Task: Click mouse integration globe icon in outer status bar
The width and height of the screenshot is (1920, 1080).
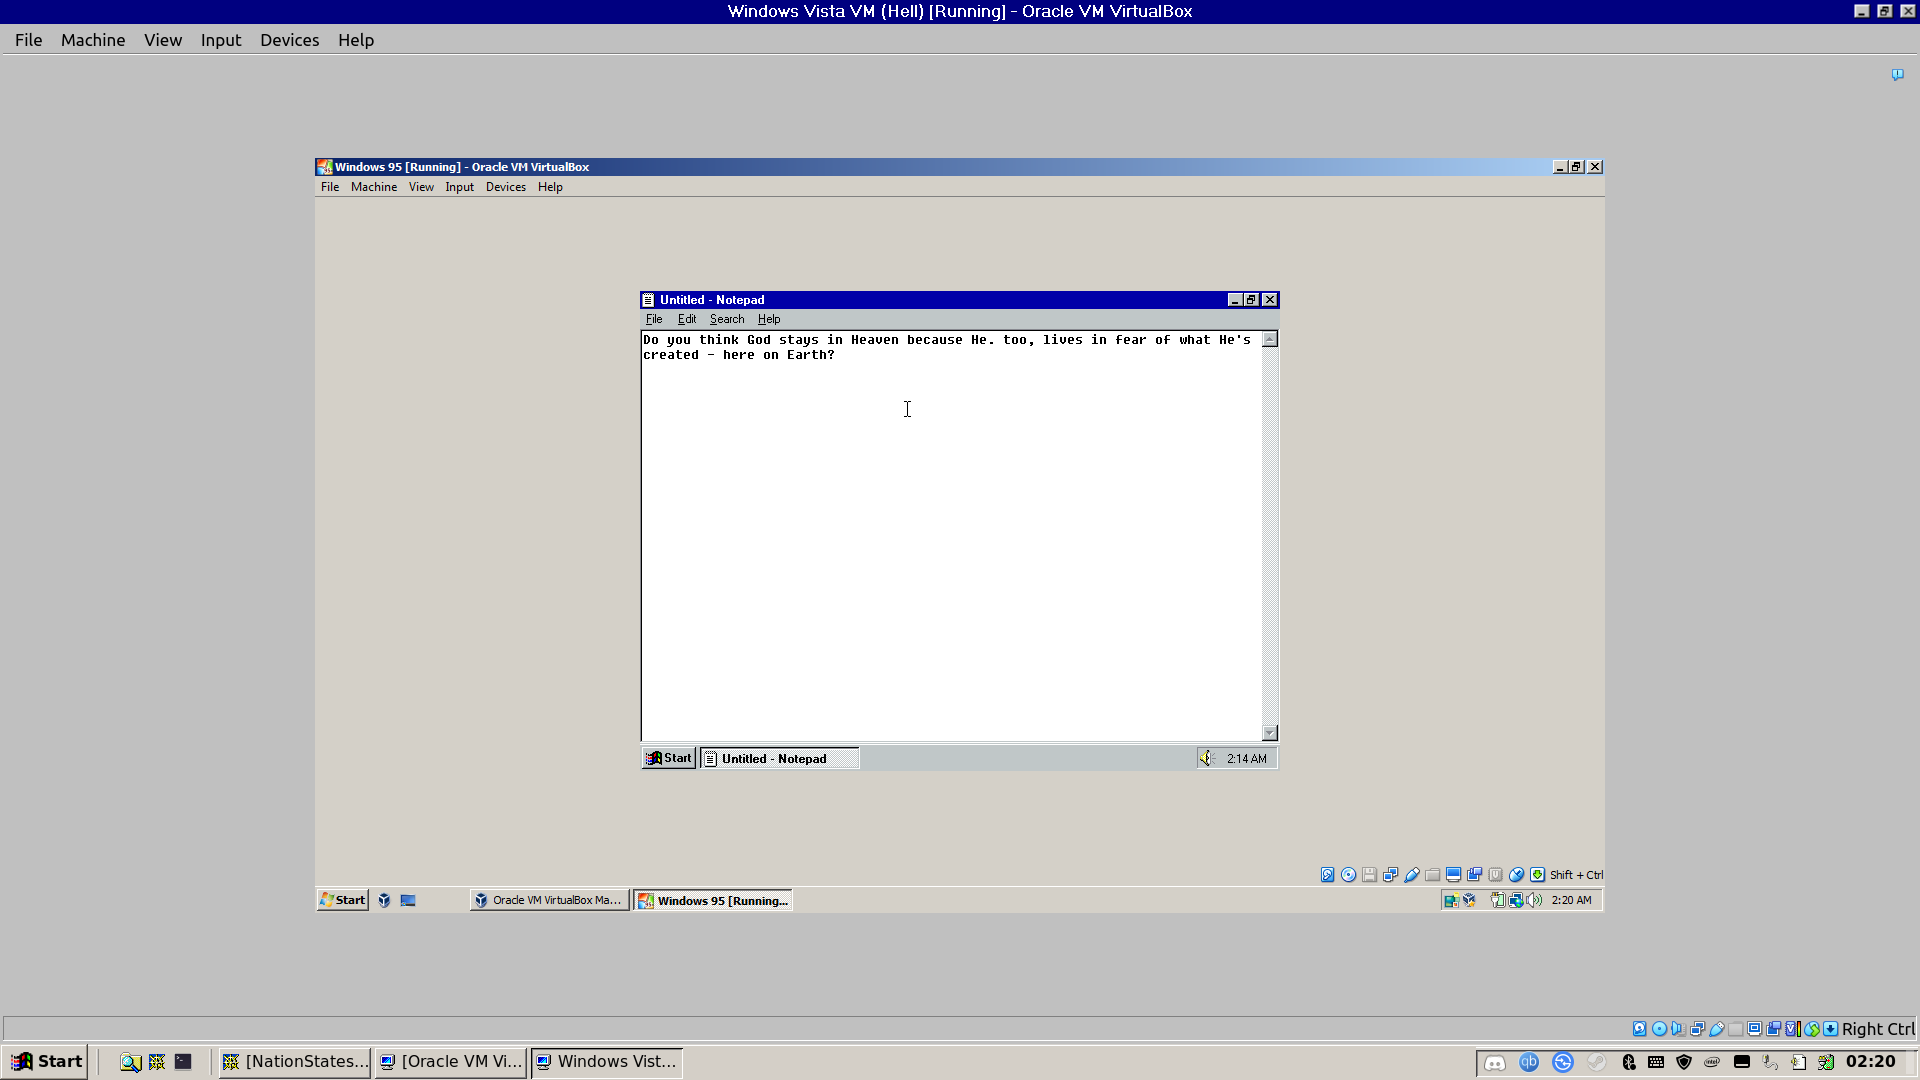Action: click(x=1812, y=1029)
